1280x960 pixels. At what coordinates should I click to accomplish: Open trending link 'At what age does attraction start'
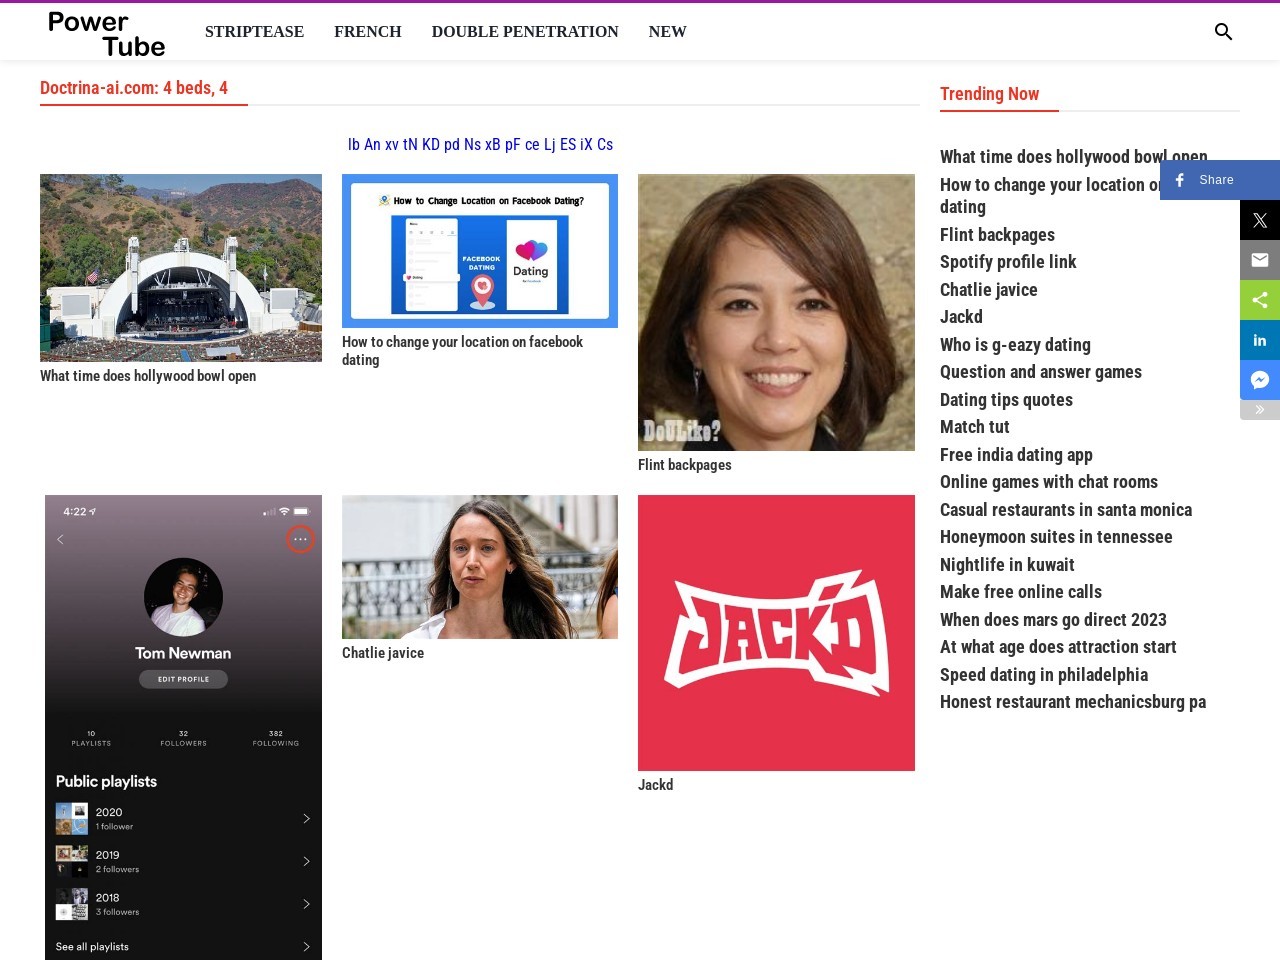pos(1058,647)
